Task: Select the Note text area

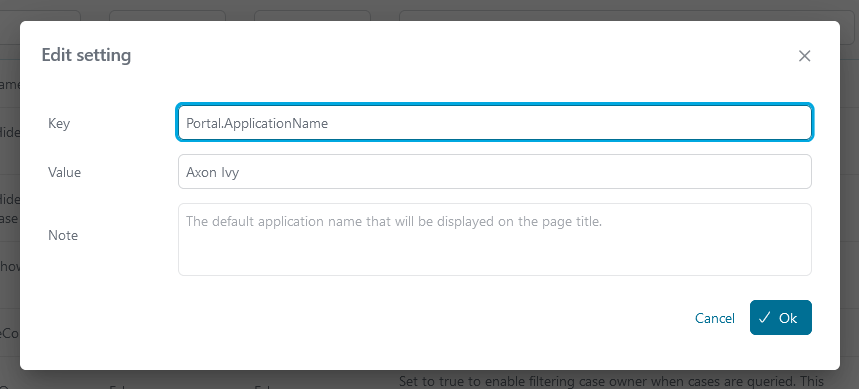Action: 495,239
